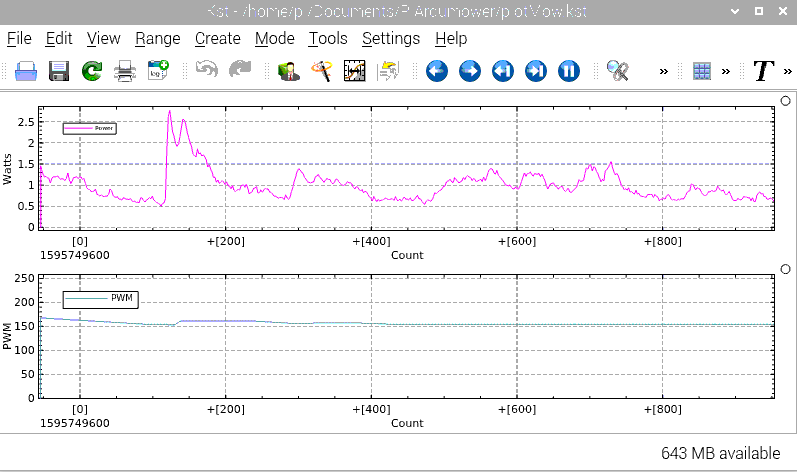Open the Edit menu

(59, 39)
